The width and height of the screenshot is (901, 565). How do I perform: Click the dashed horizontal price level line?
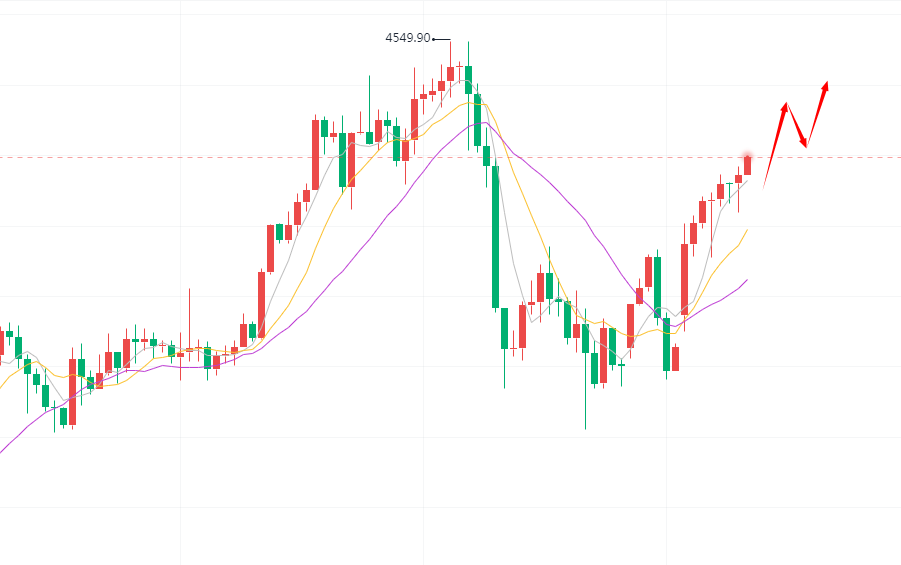pyautogui.click(x=600, y=157)
